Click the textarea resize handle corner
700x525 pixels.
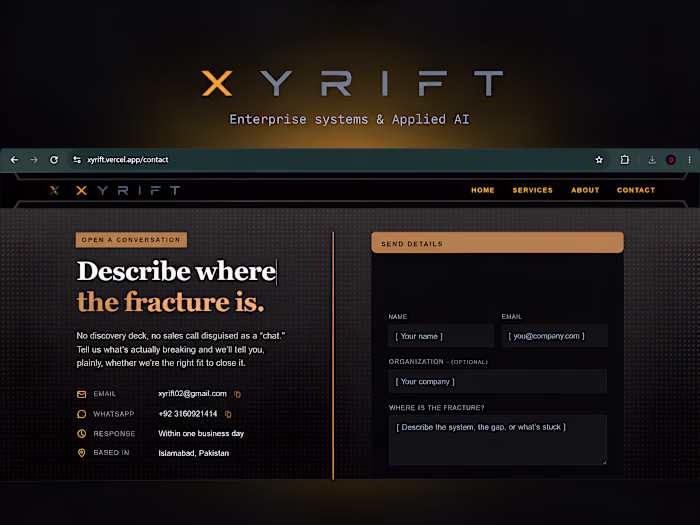tap(604, 462)
